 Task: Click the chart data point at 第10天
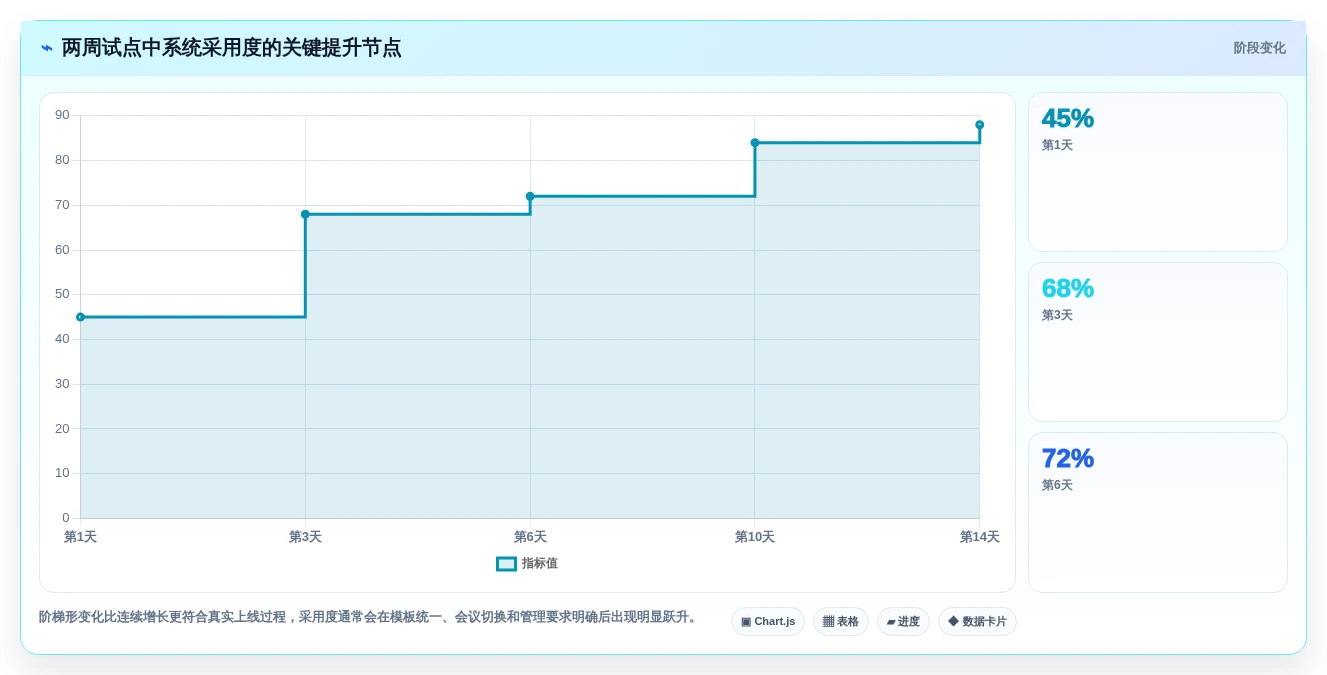[x=755, y=143]
